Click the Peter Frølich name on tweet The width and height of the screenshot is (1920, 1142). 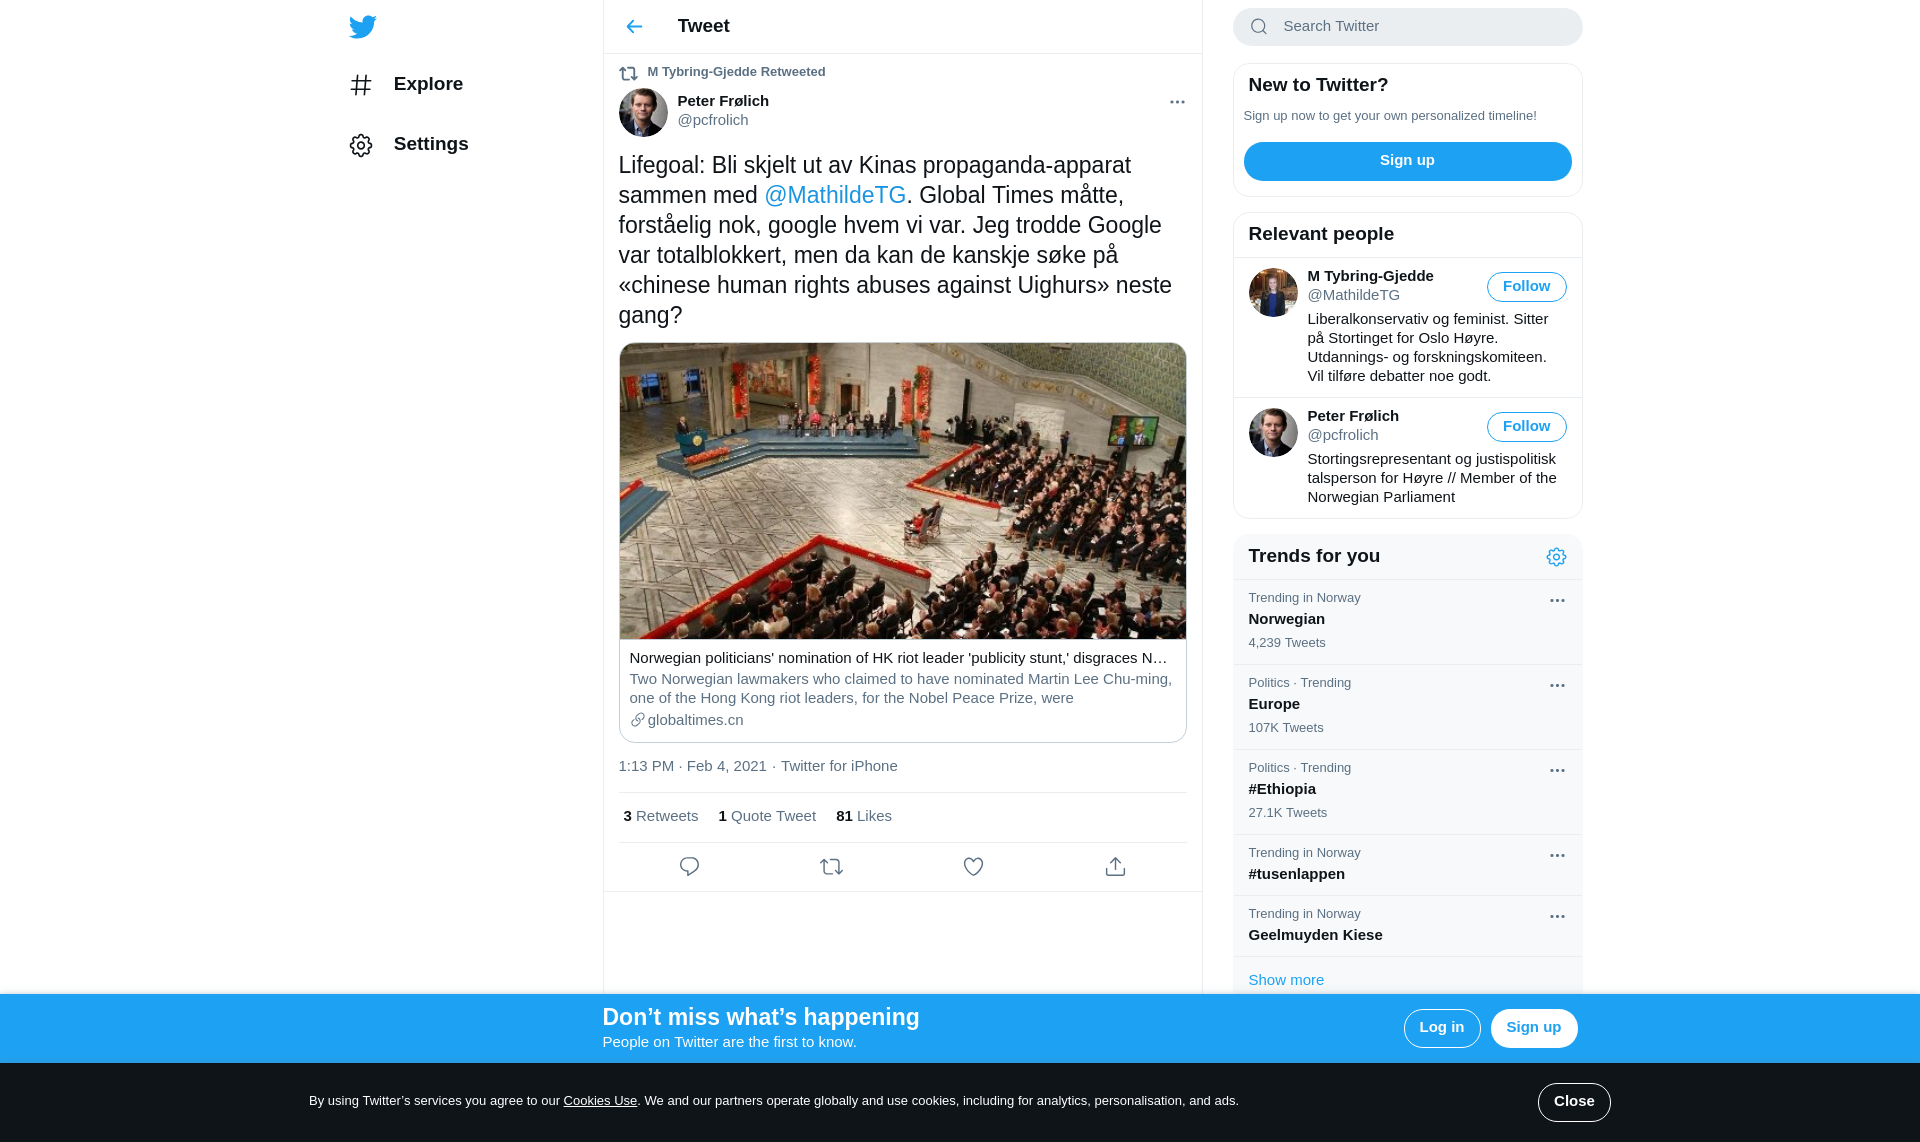(723, 101)
